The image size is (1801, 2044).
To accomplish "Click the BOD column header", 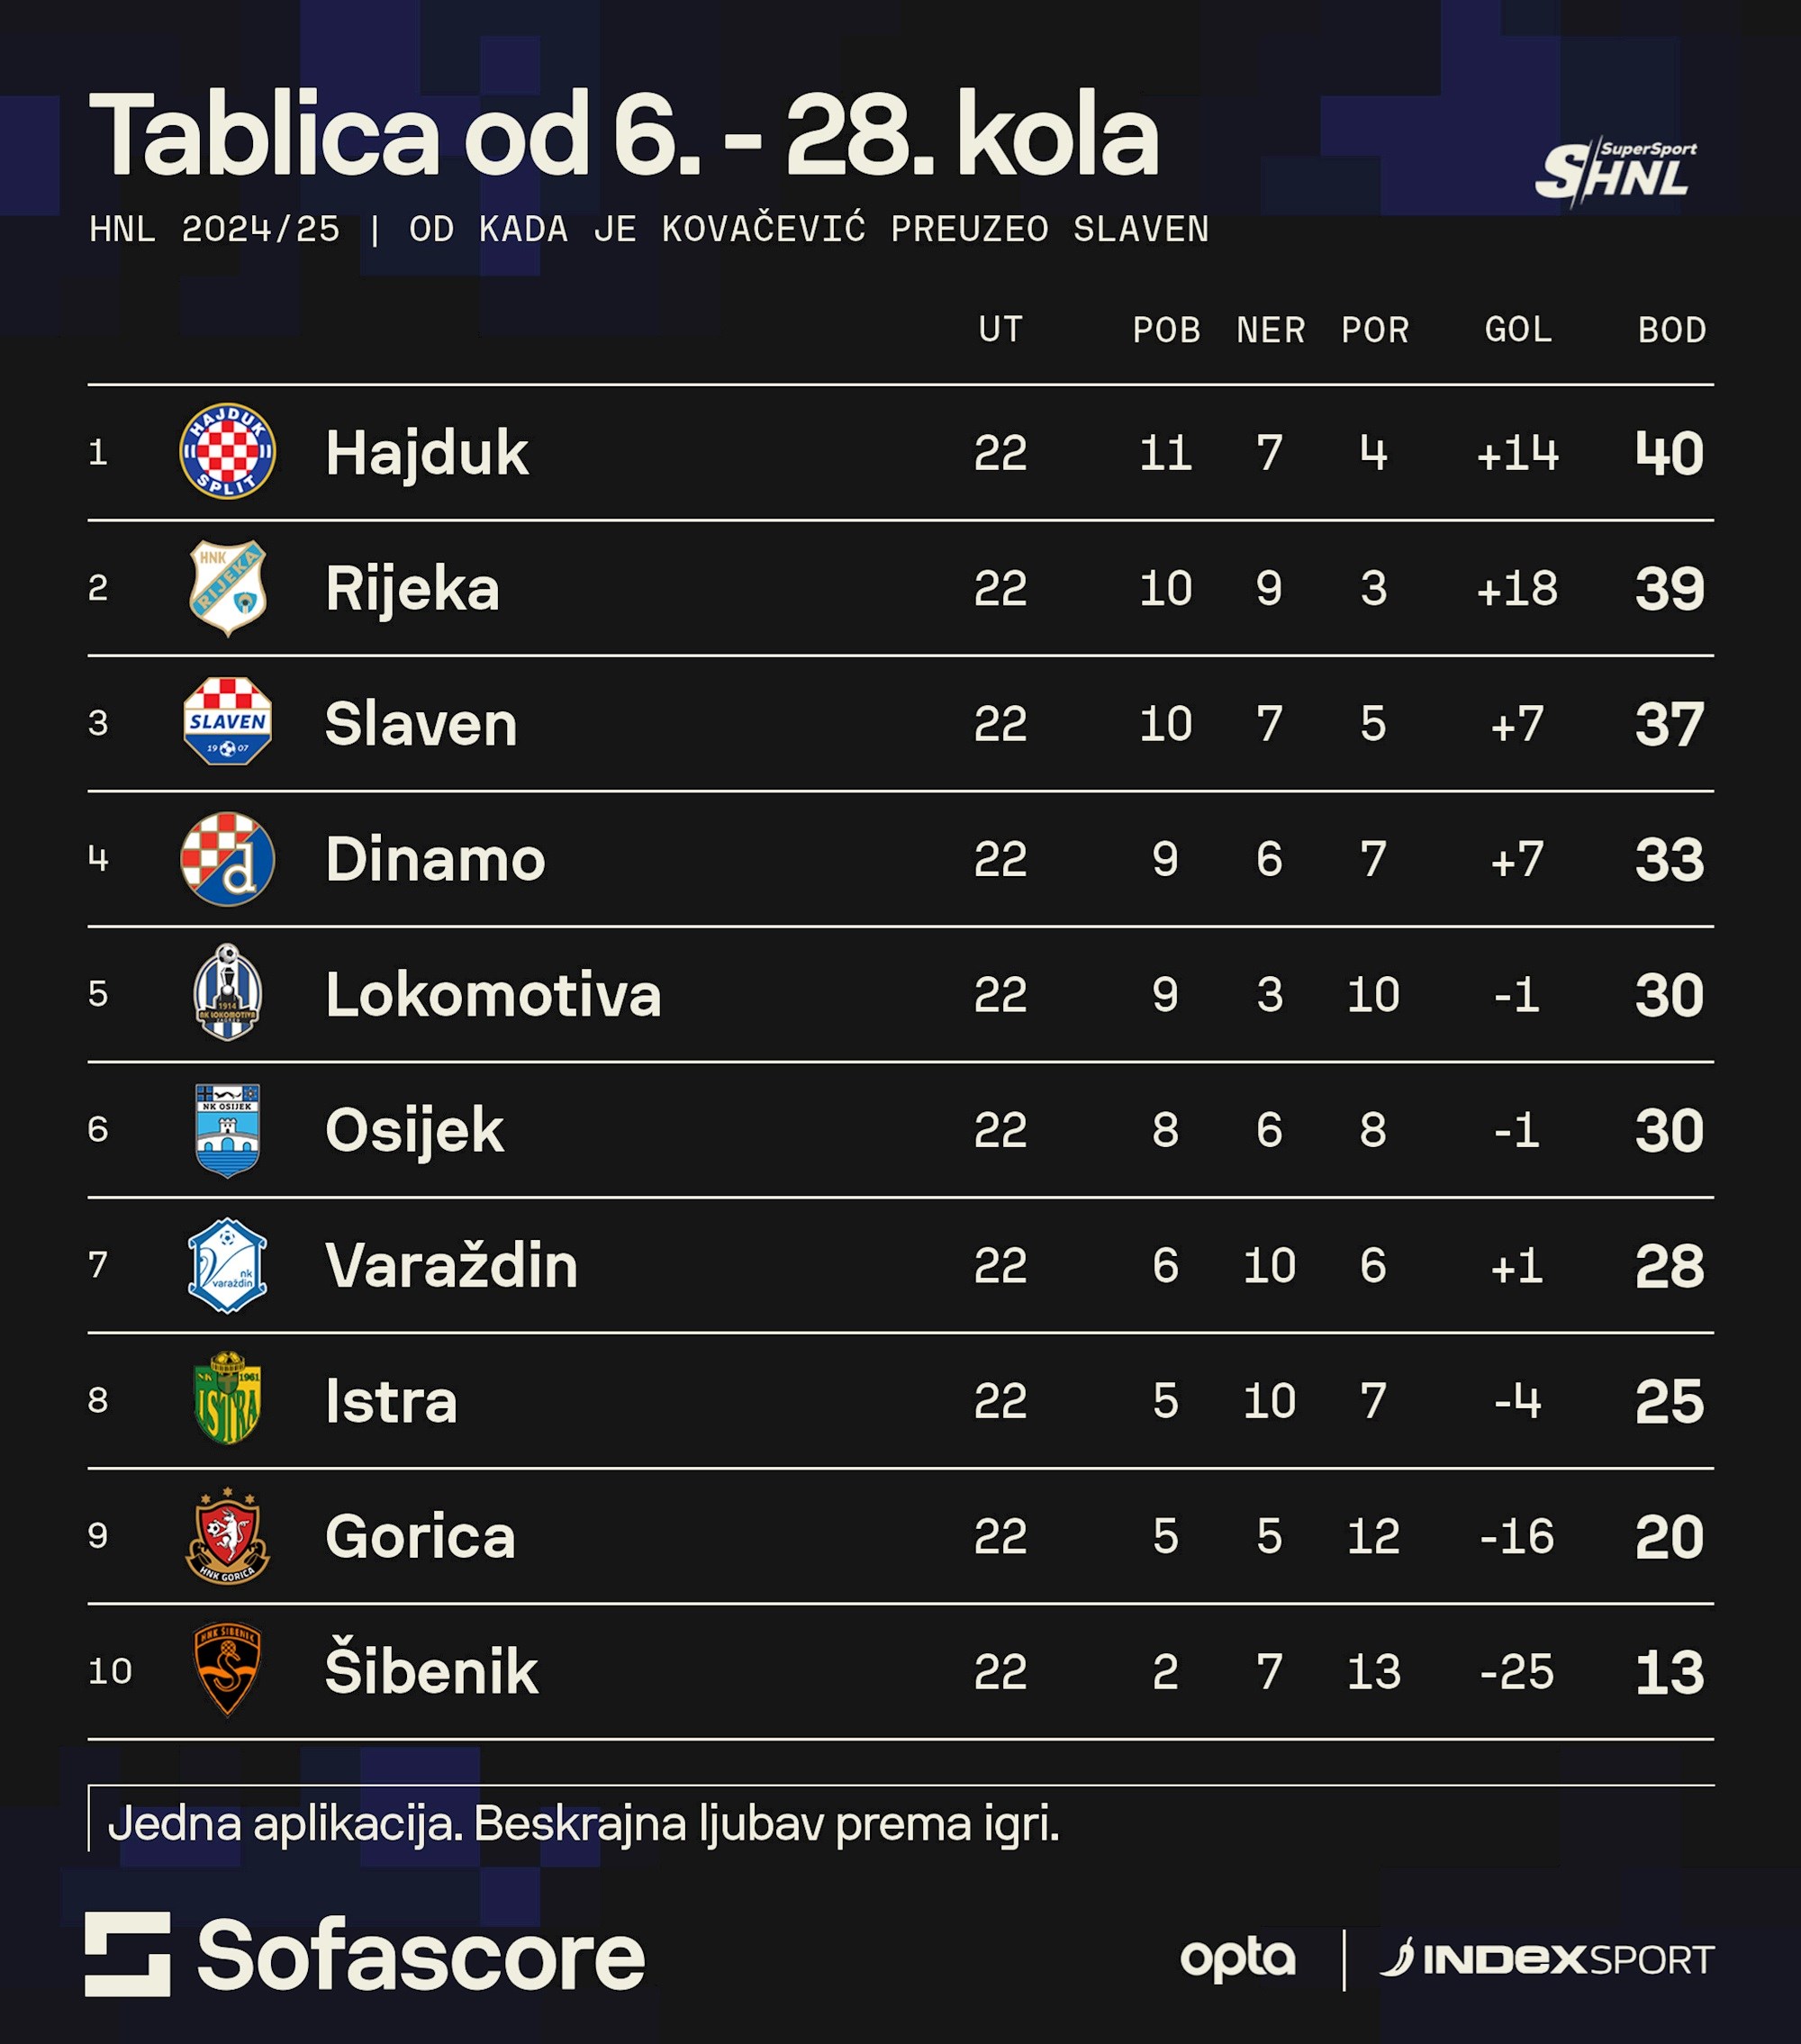I will point(1672,331).
